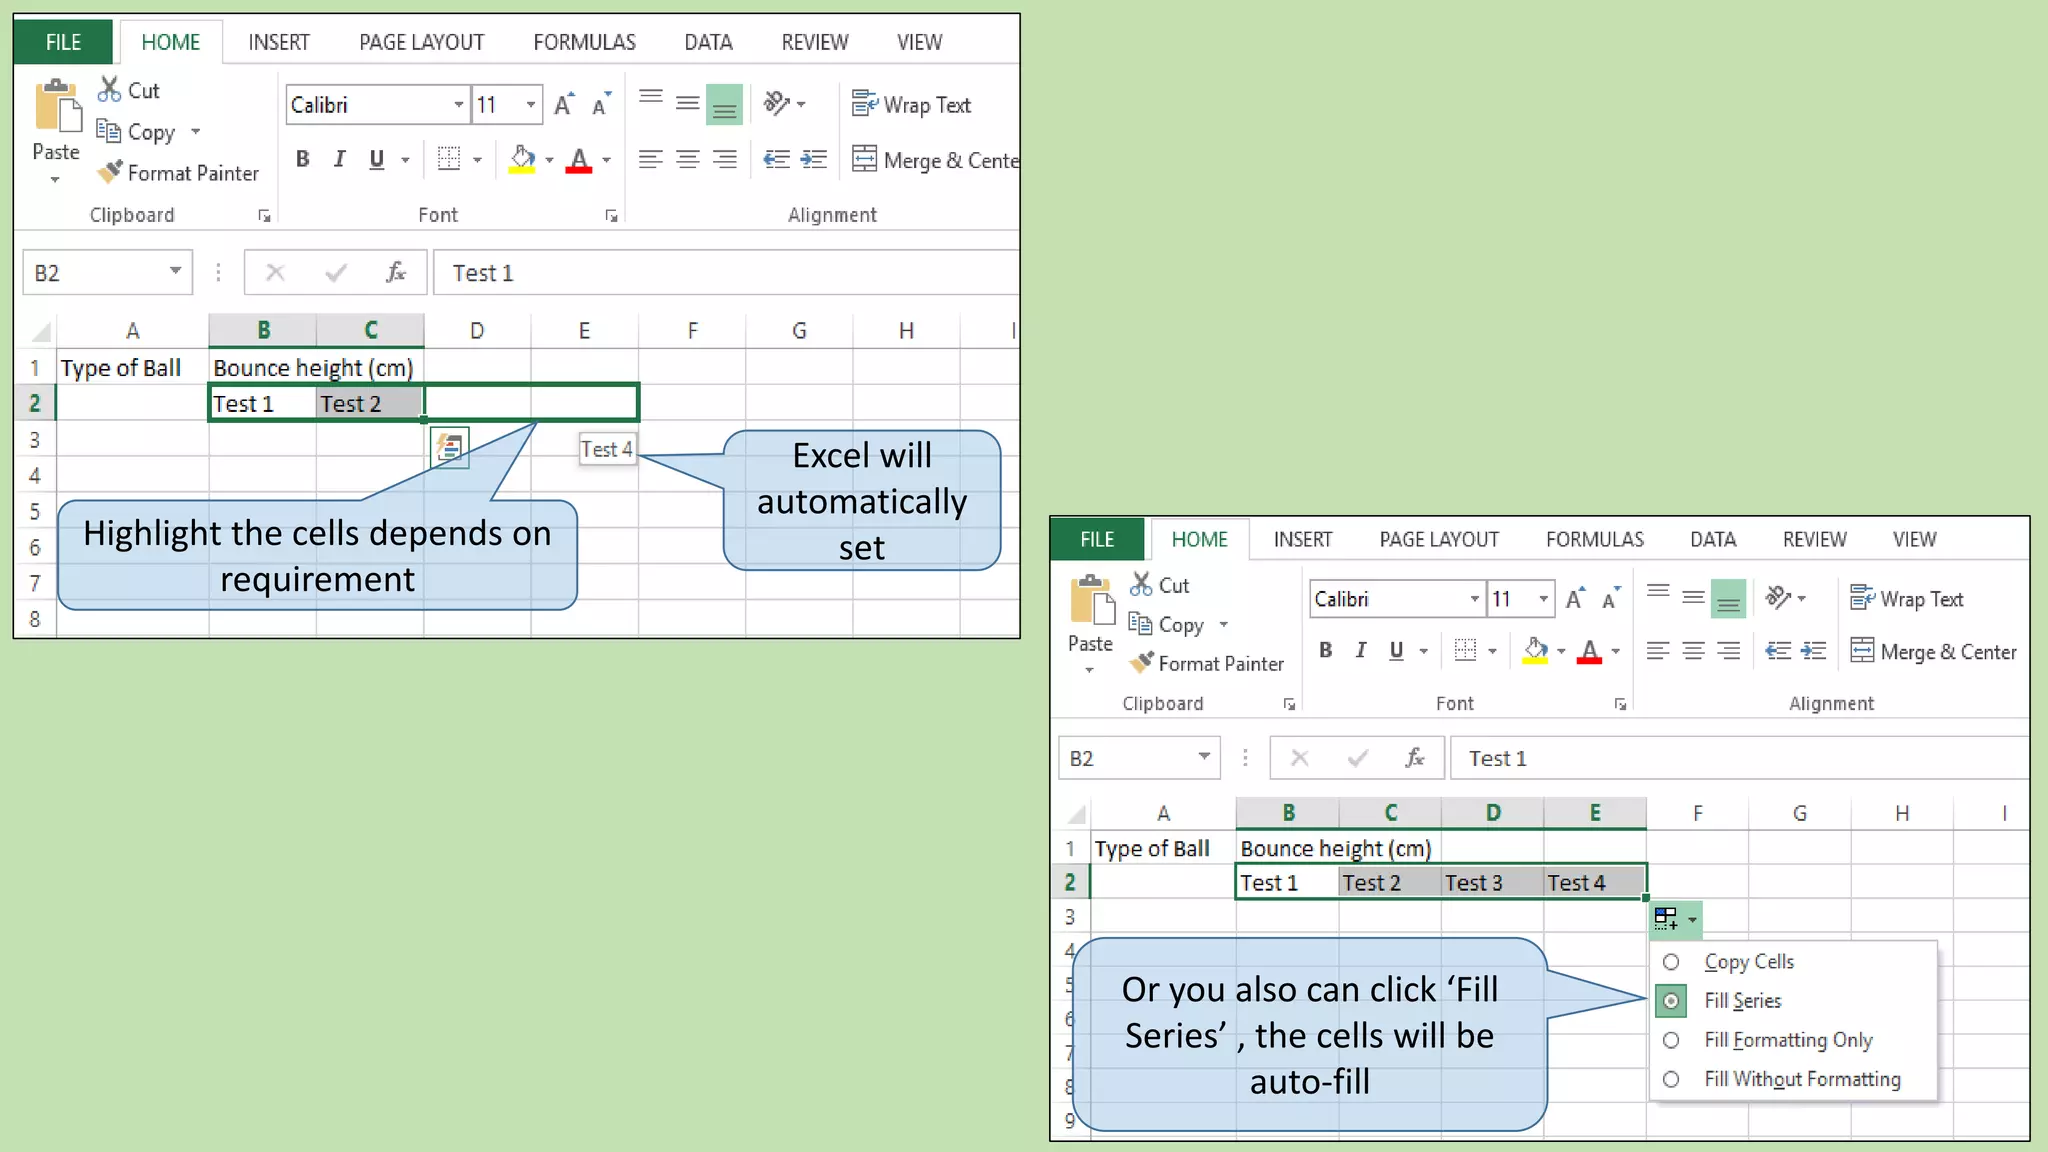Open Name Box dropdown in left window

pos(175,271)
